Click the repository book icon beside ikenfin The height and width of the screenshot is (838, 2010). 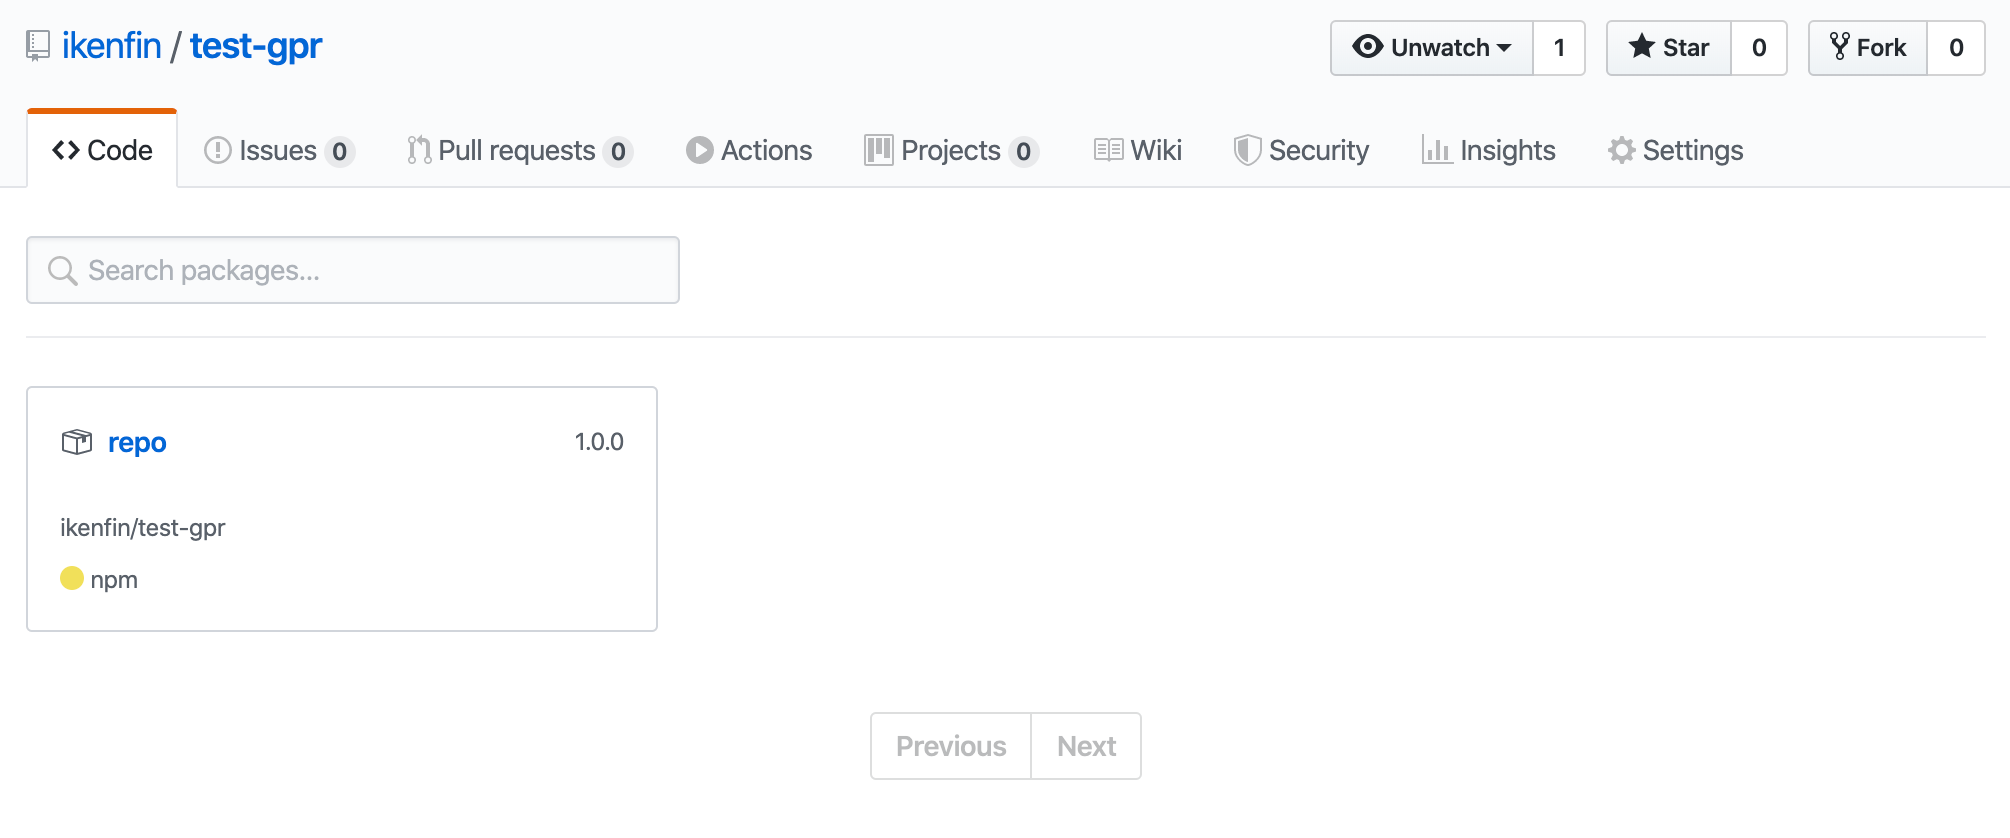pyautogui.click(x=38, y=46)
